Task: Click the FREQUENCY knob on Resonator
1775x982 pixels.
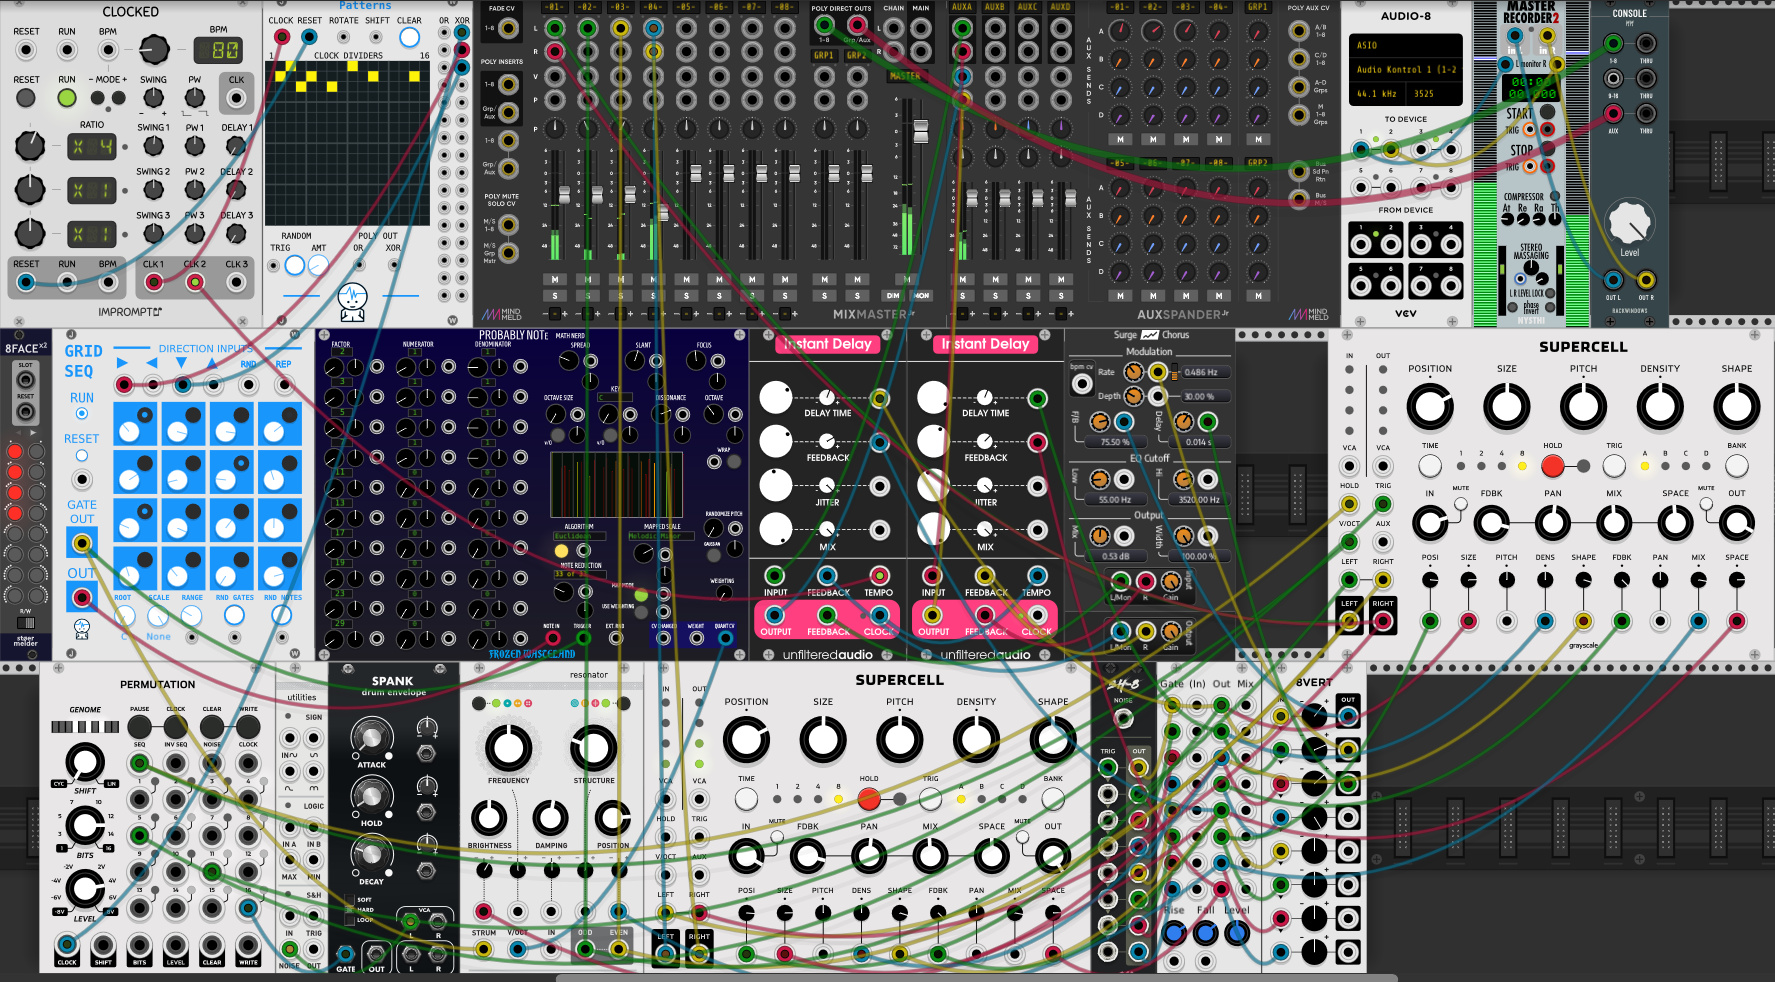Action: point(508,747)
